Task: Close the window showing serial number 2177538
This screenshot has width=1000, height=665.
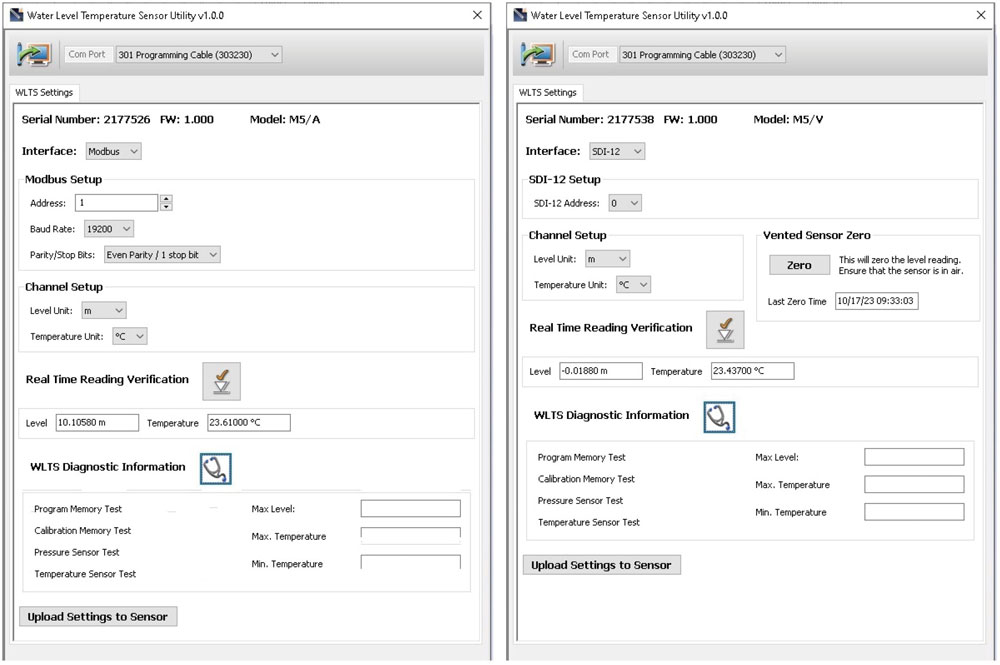Action: click(x=980, y=16)
